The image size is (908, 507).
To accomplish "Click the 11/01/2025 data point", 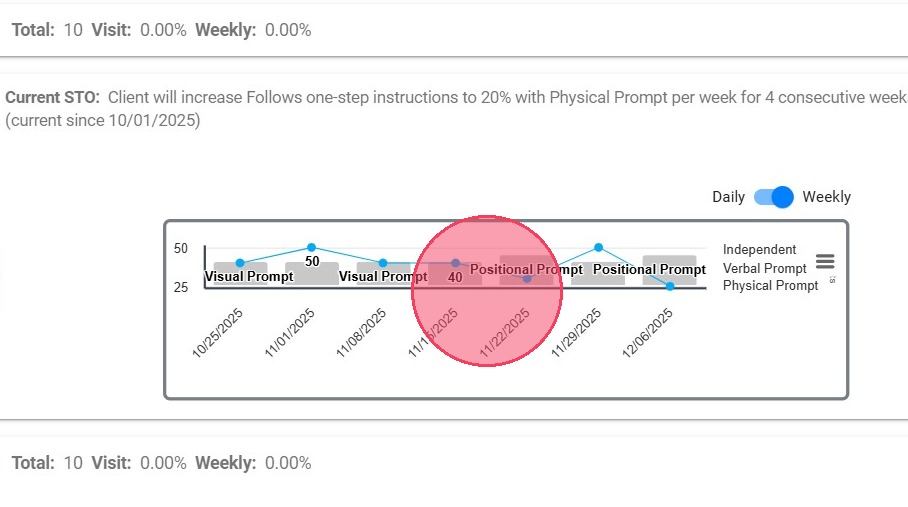I will click(x=311, y=247).
